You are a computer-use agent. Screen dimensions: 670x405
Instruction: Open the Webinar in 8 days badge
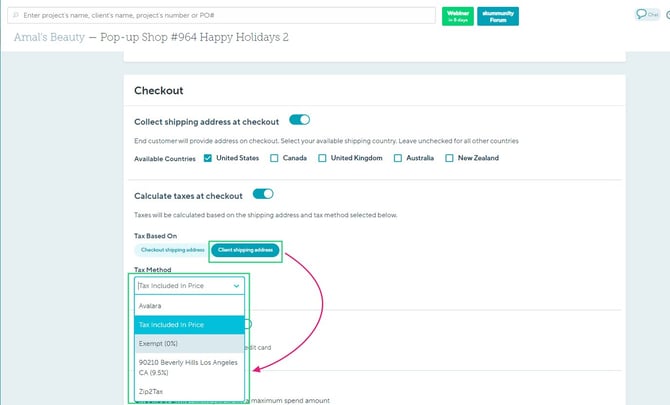click(458, 15)
